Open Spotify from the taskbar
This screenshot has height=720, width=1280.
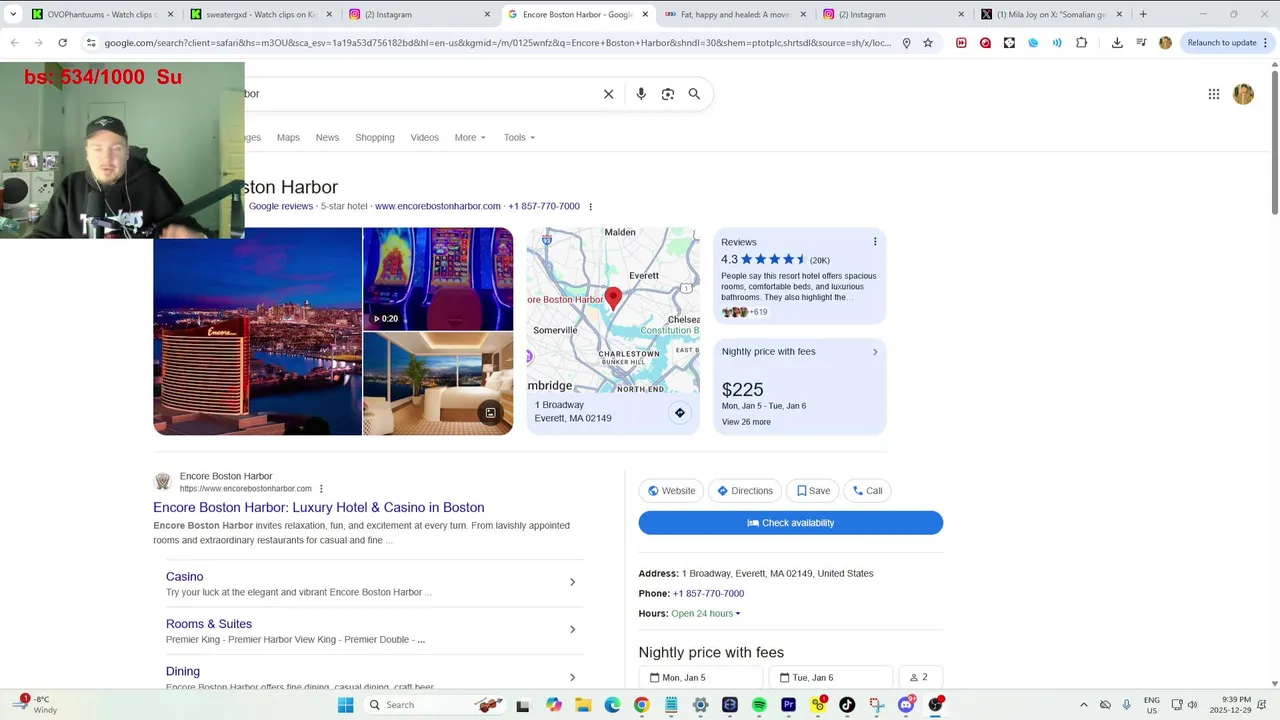pyautogui.click(x=759, y=705)
